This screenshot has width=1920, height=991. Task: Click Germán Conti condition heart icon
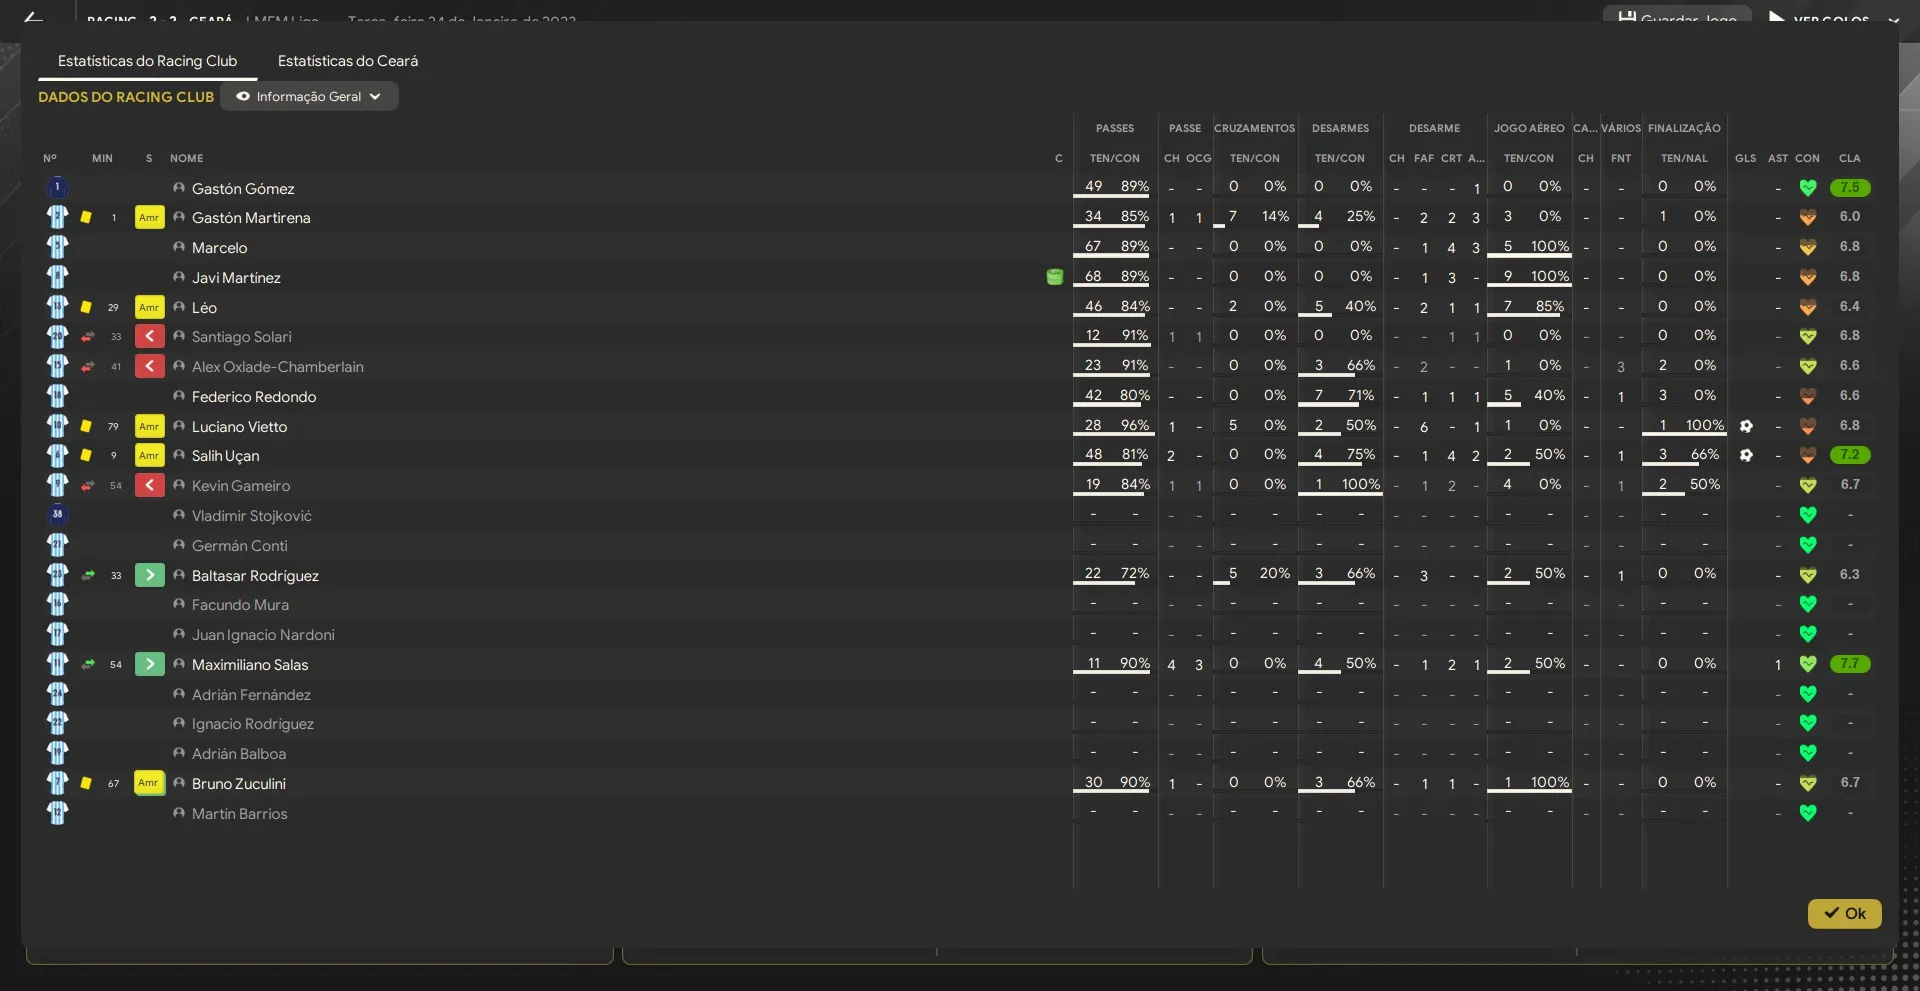[1808, 545]
